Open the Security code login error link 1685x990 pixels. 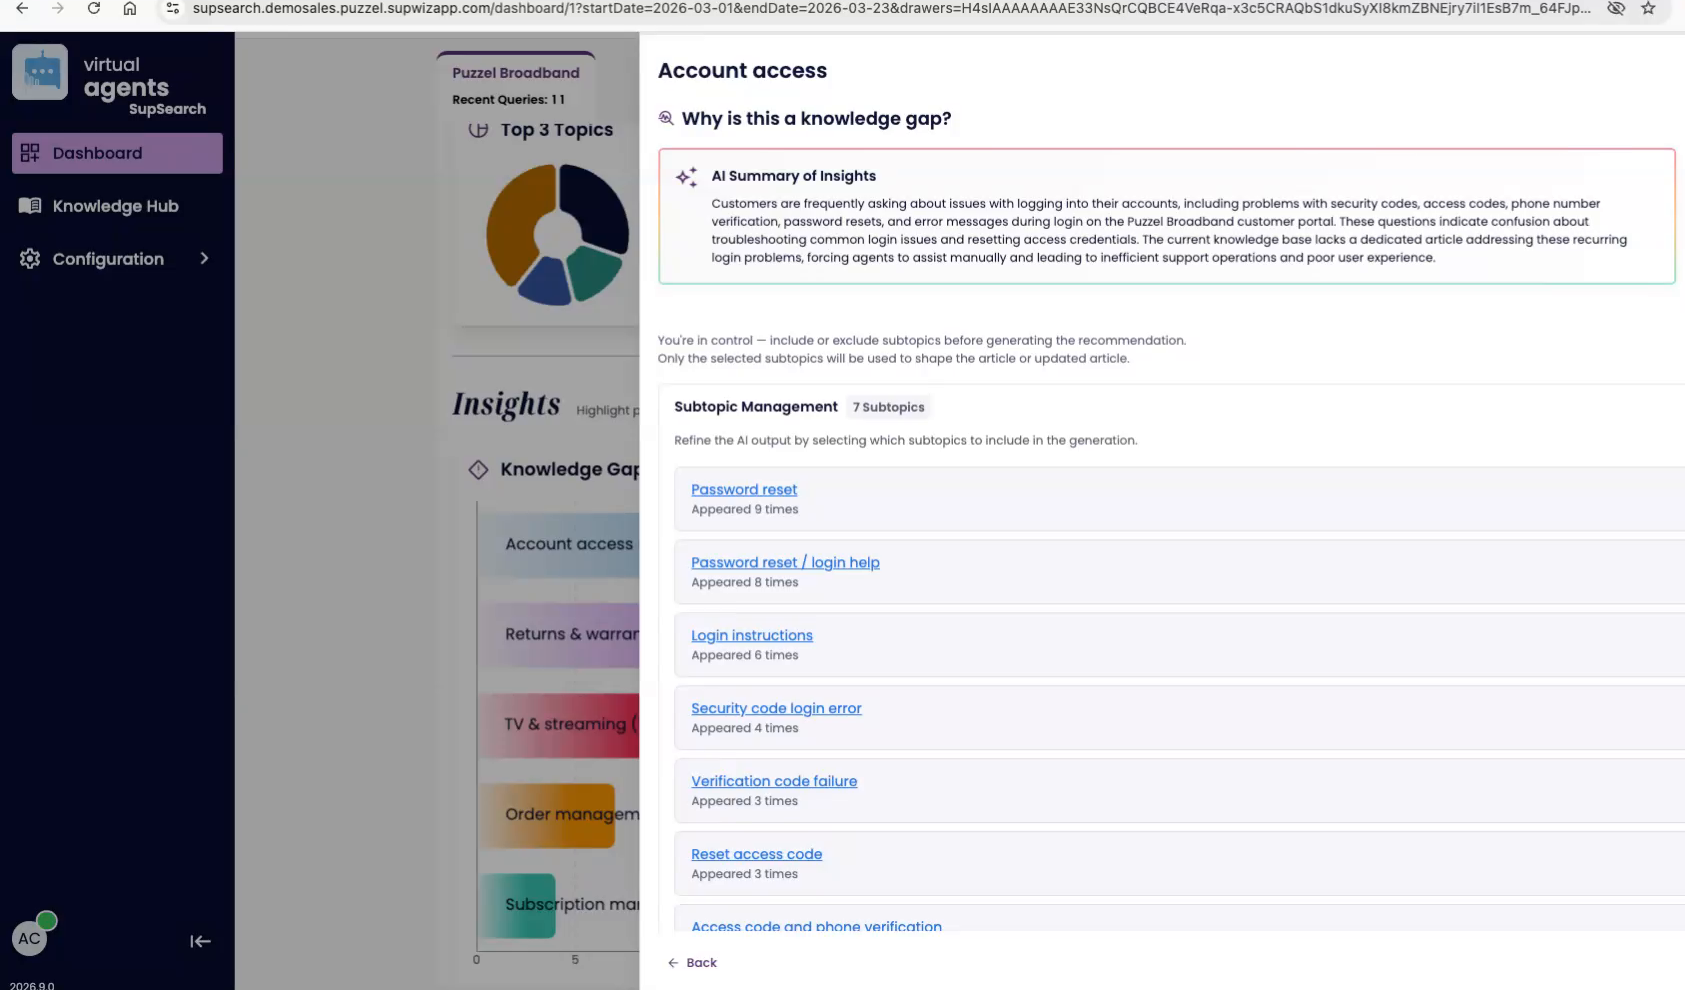(x=776, y=709)
